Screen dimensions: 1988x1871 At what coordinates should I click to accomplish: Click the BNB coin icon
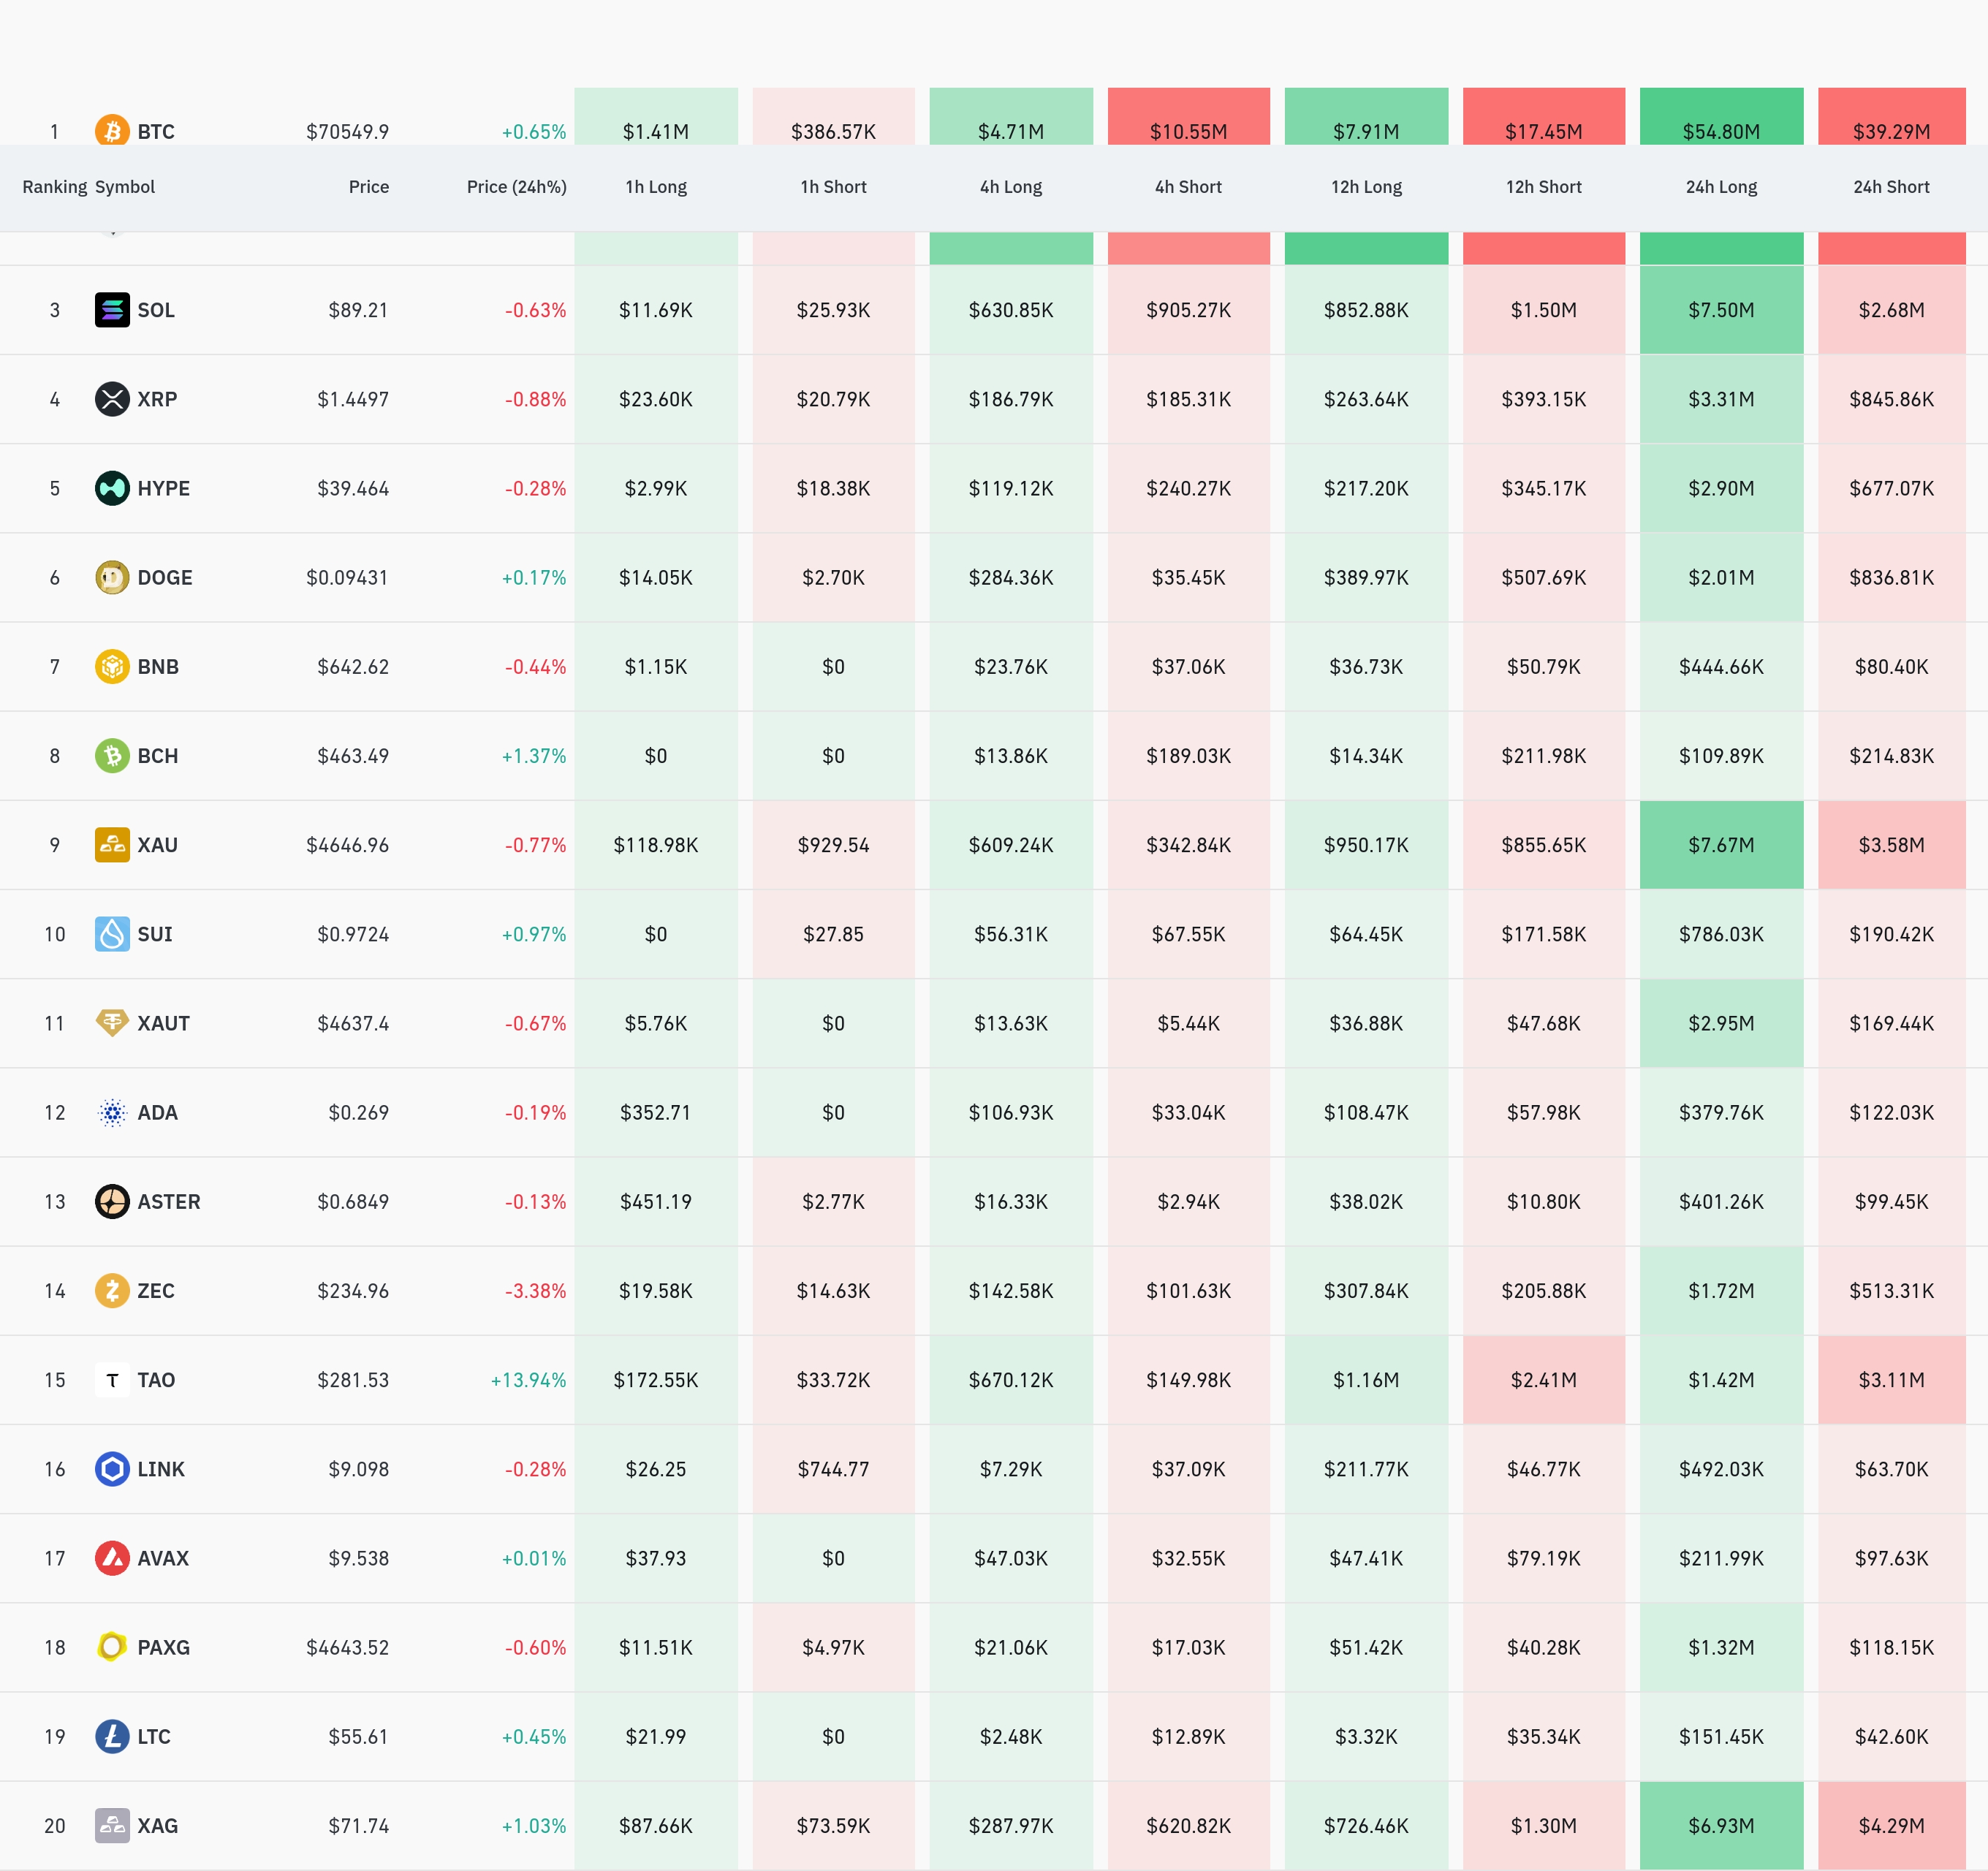pyautogui.click(x=112, y=666)
